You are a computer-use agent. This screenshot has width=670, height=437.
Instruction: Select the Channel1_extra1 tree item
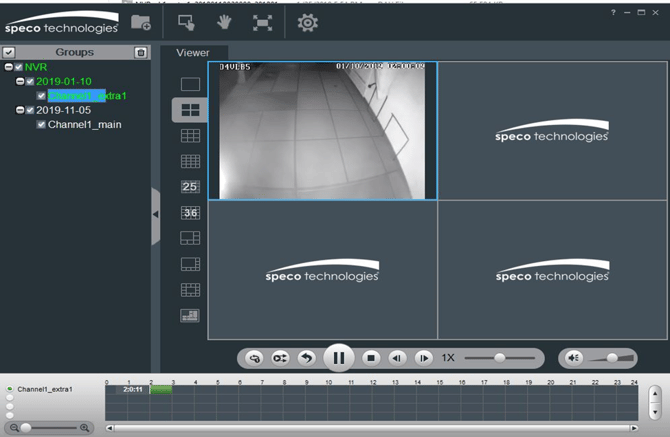(87, 96)
